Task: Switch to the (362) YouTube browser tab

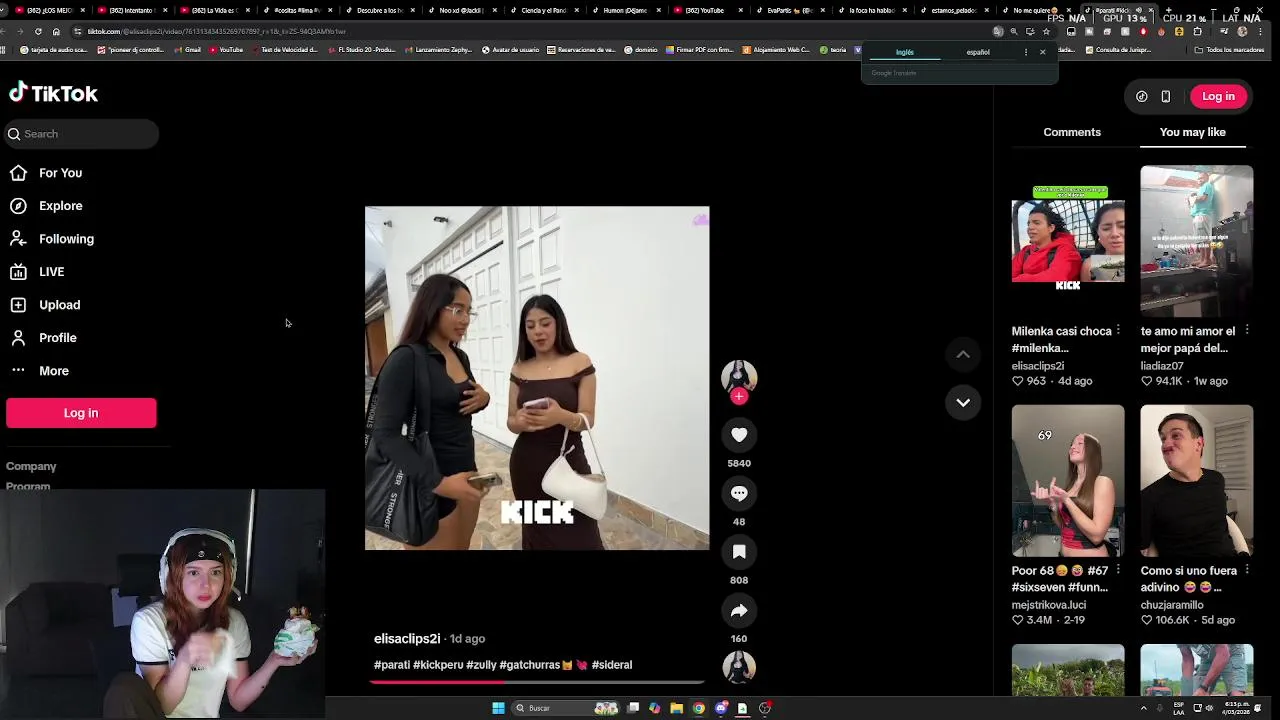Action: point(706,10)
